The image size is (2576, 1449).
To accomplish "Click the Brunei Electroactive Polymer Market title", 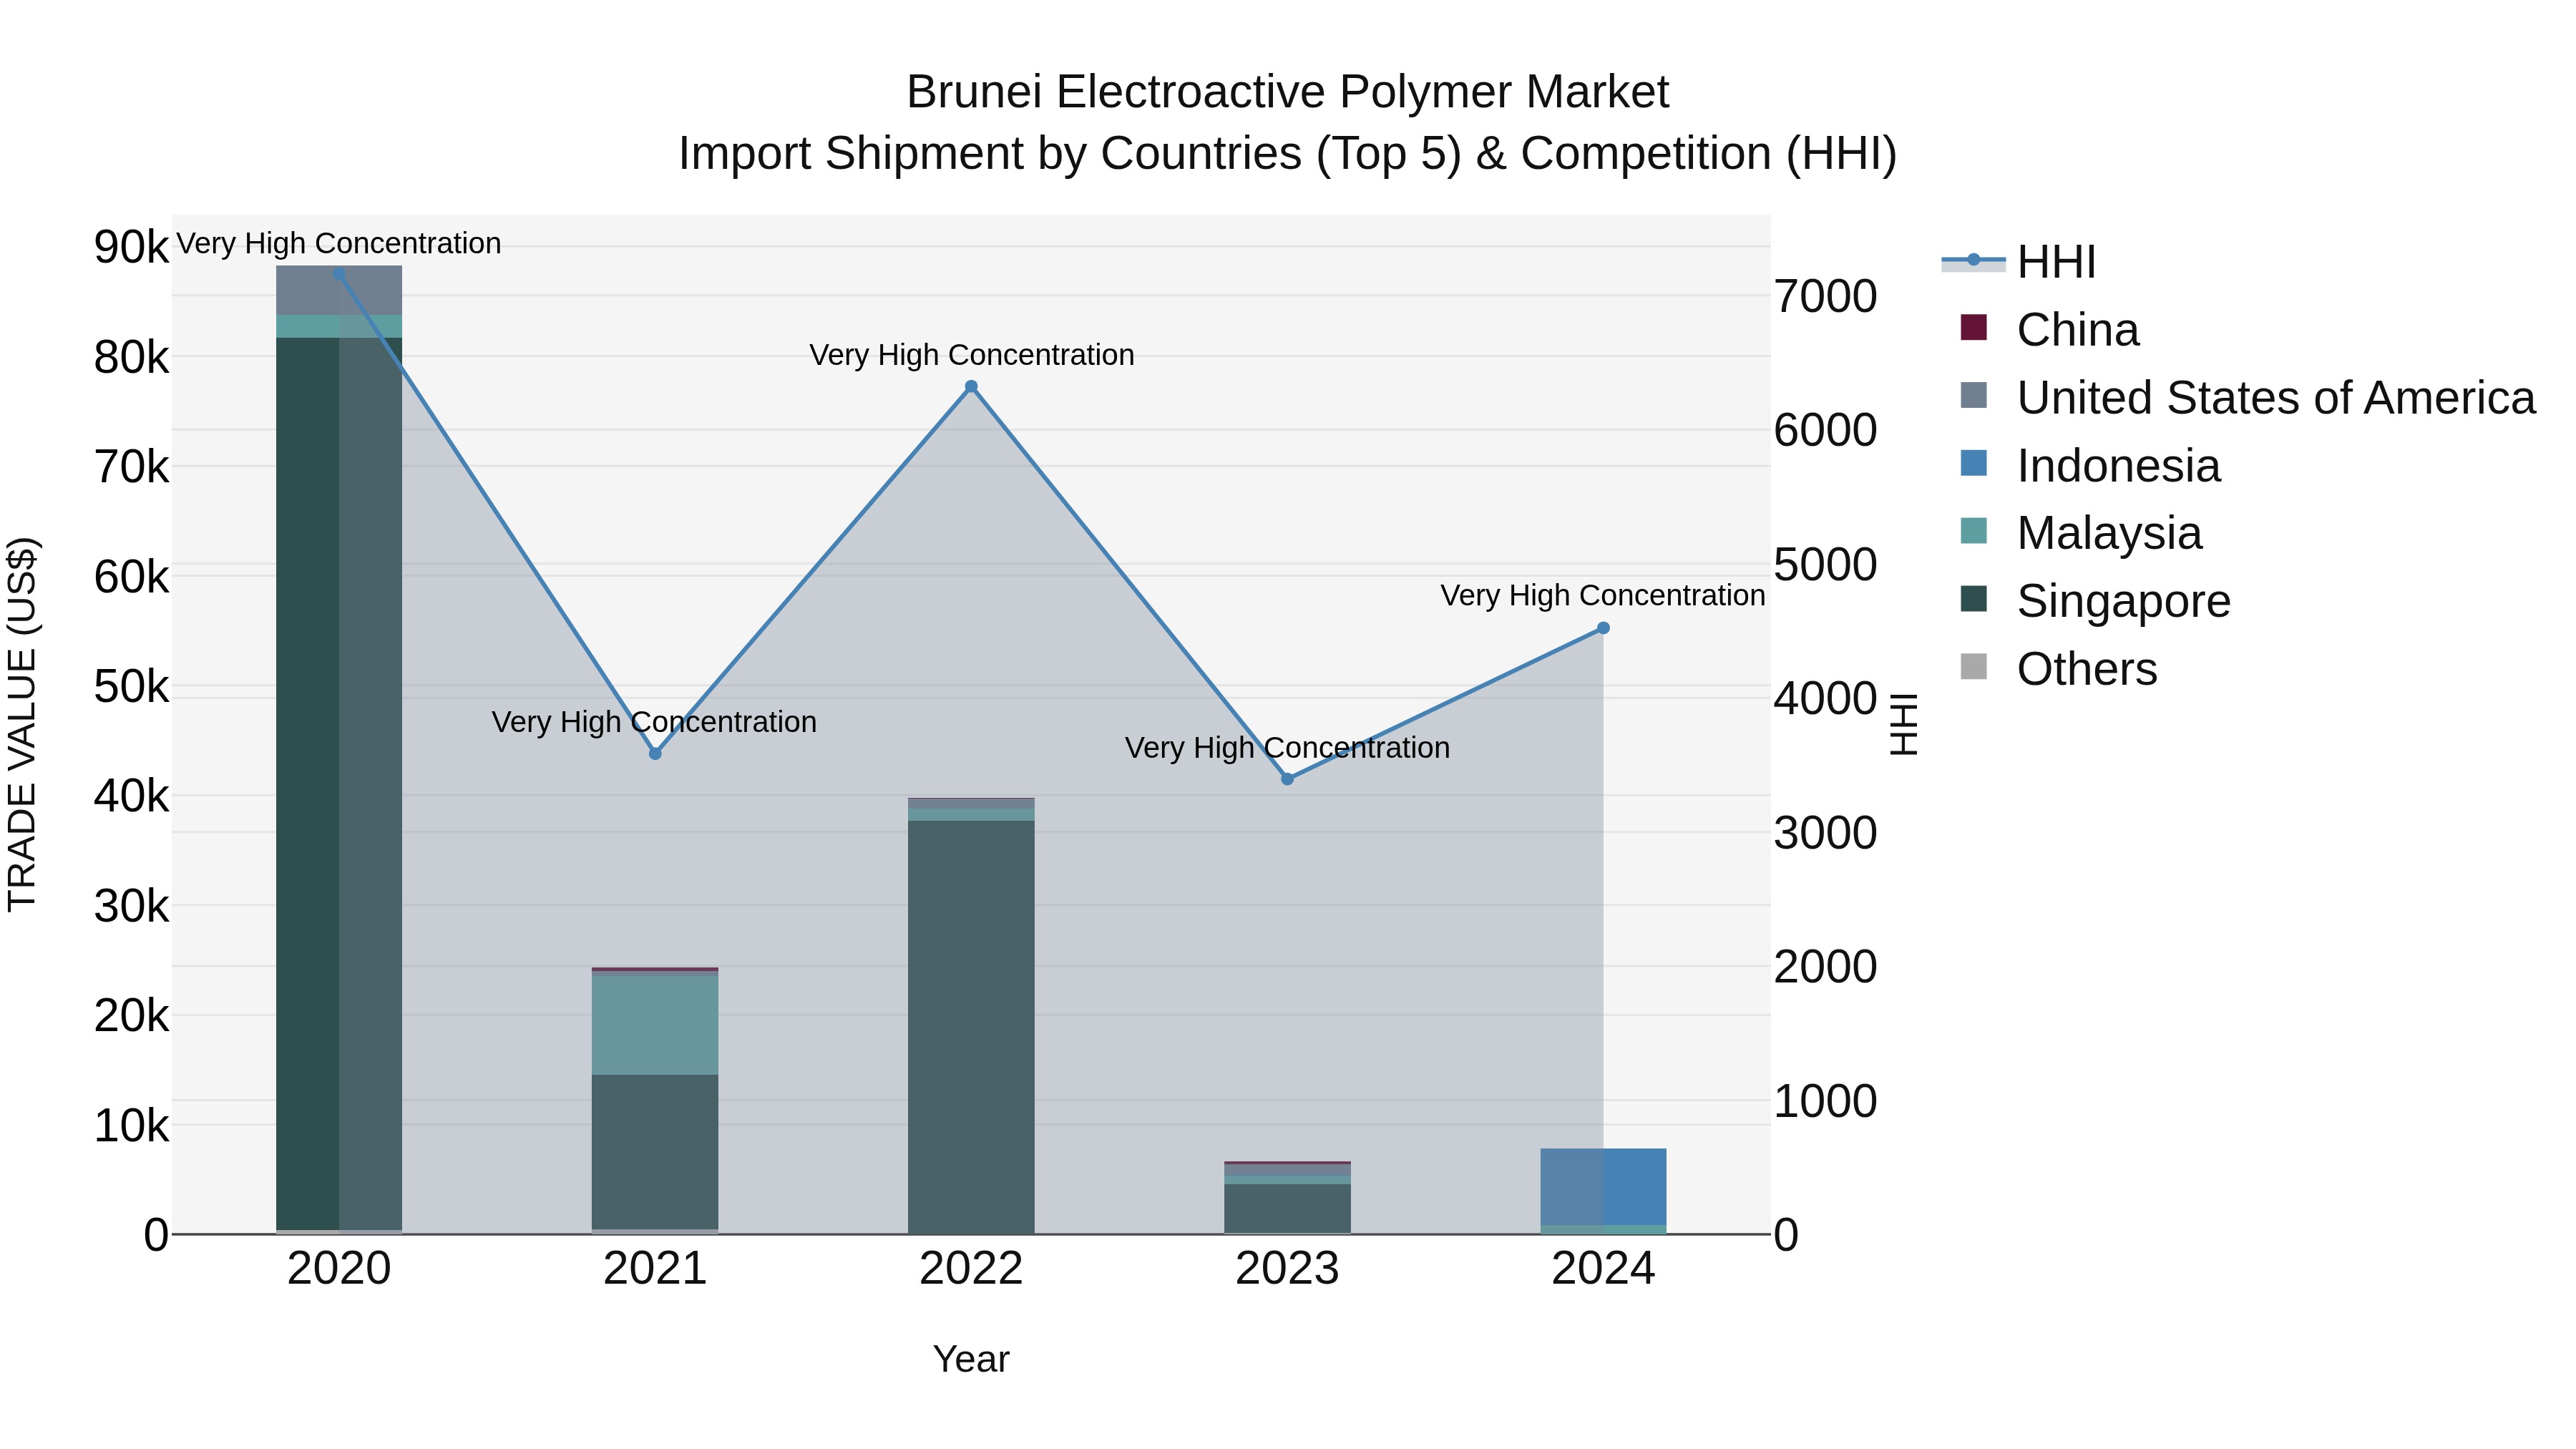I will [x=1287, y=93].
